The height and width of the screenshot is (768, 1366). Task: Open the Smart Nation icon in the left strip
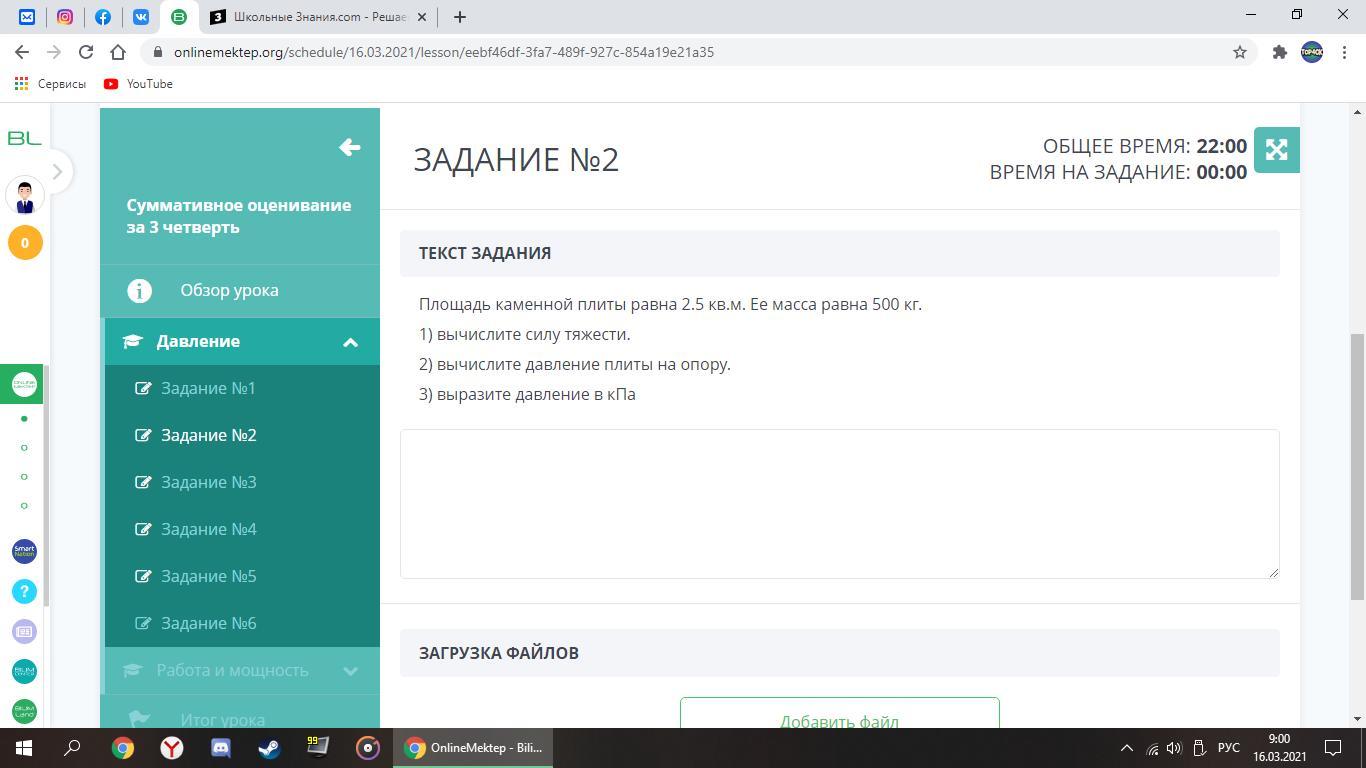24,551
